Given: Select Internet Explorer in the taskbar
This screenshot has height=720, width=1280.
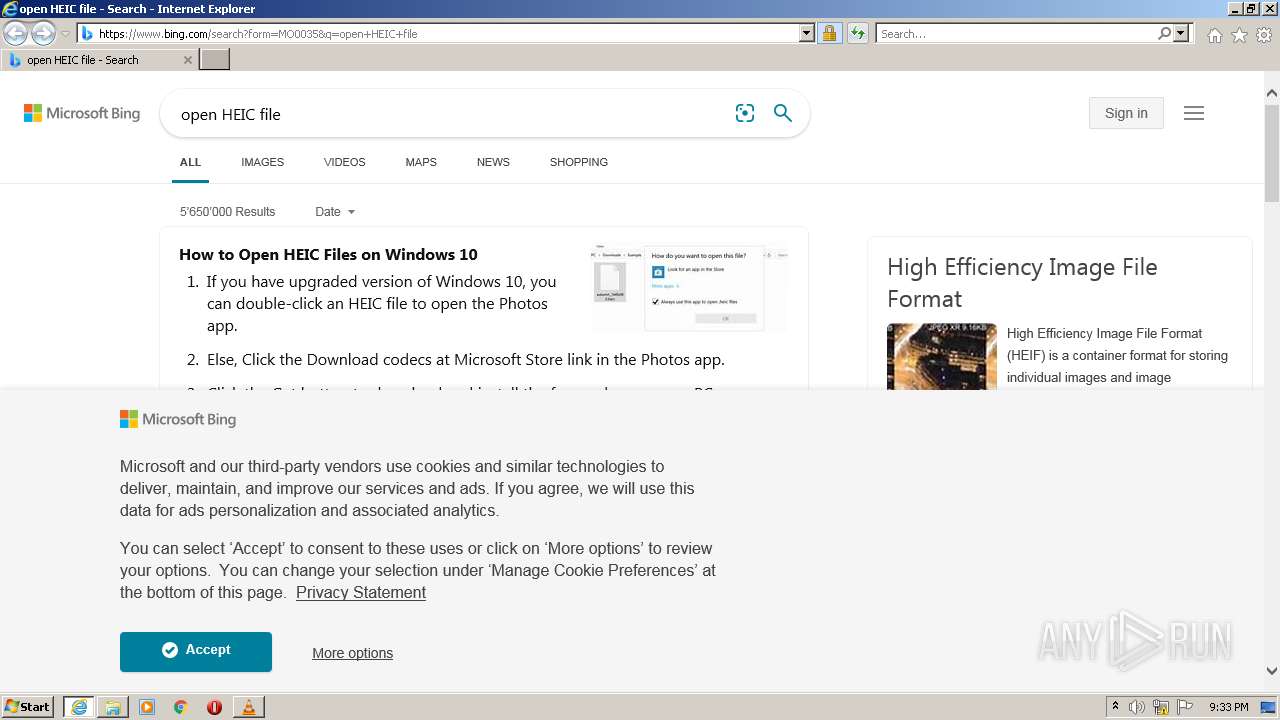Looking at the screenshot, I should [x=79, y=707].
